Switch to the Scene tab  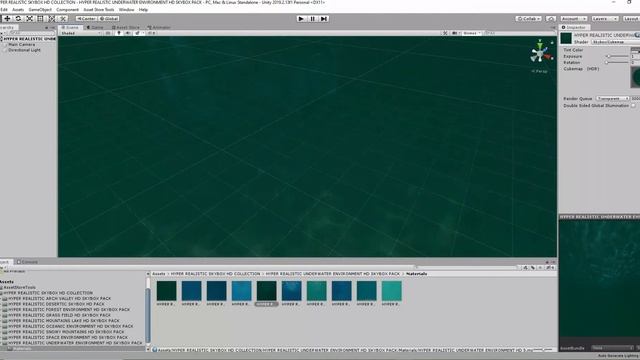point(70,27)
